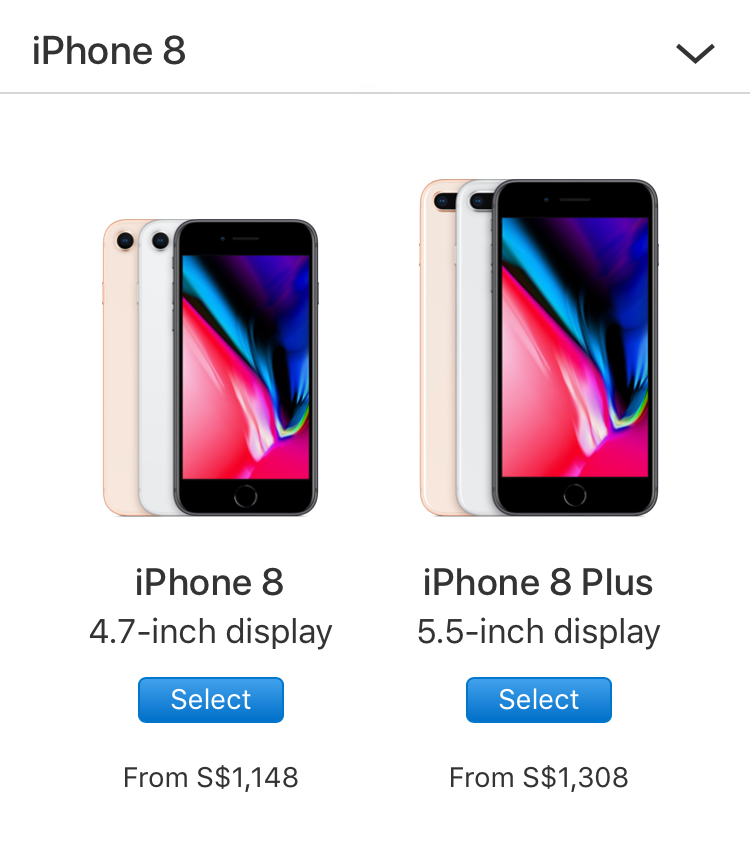
Task: Open the space gray iPhone 8 front image
Action: (x=246, y=367)
